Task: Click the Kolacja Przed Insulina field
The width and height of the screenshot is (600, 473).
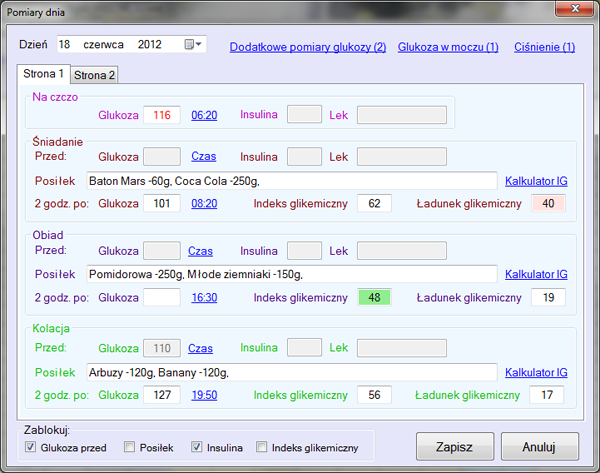Action: tap(304, 347)
